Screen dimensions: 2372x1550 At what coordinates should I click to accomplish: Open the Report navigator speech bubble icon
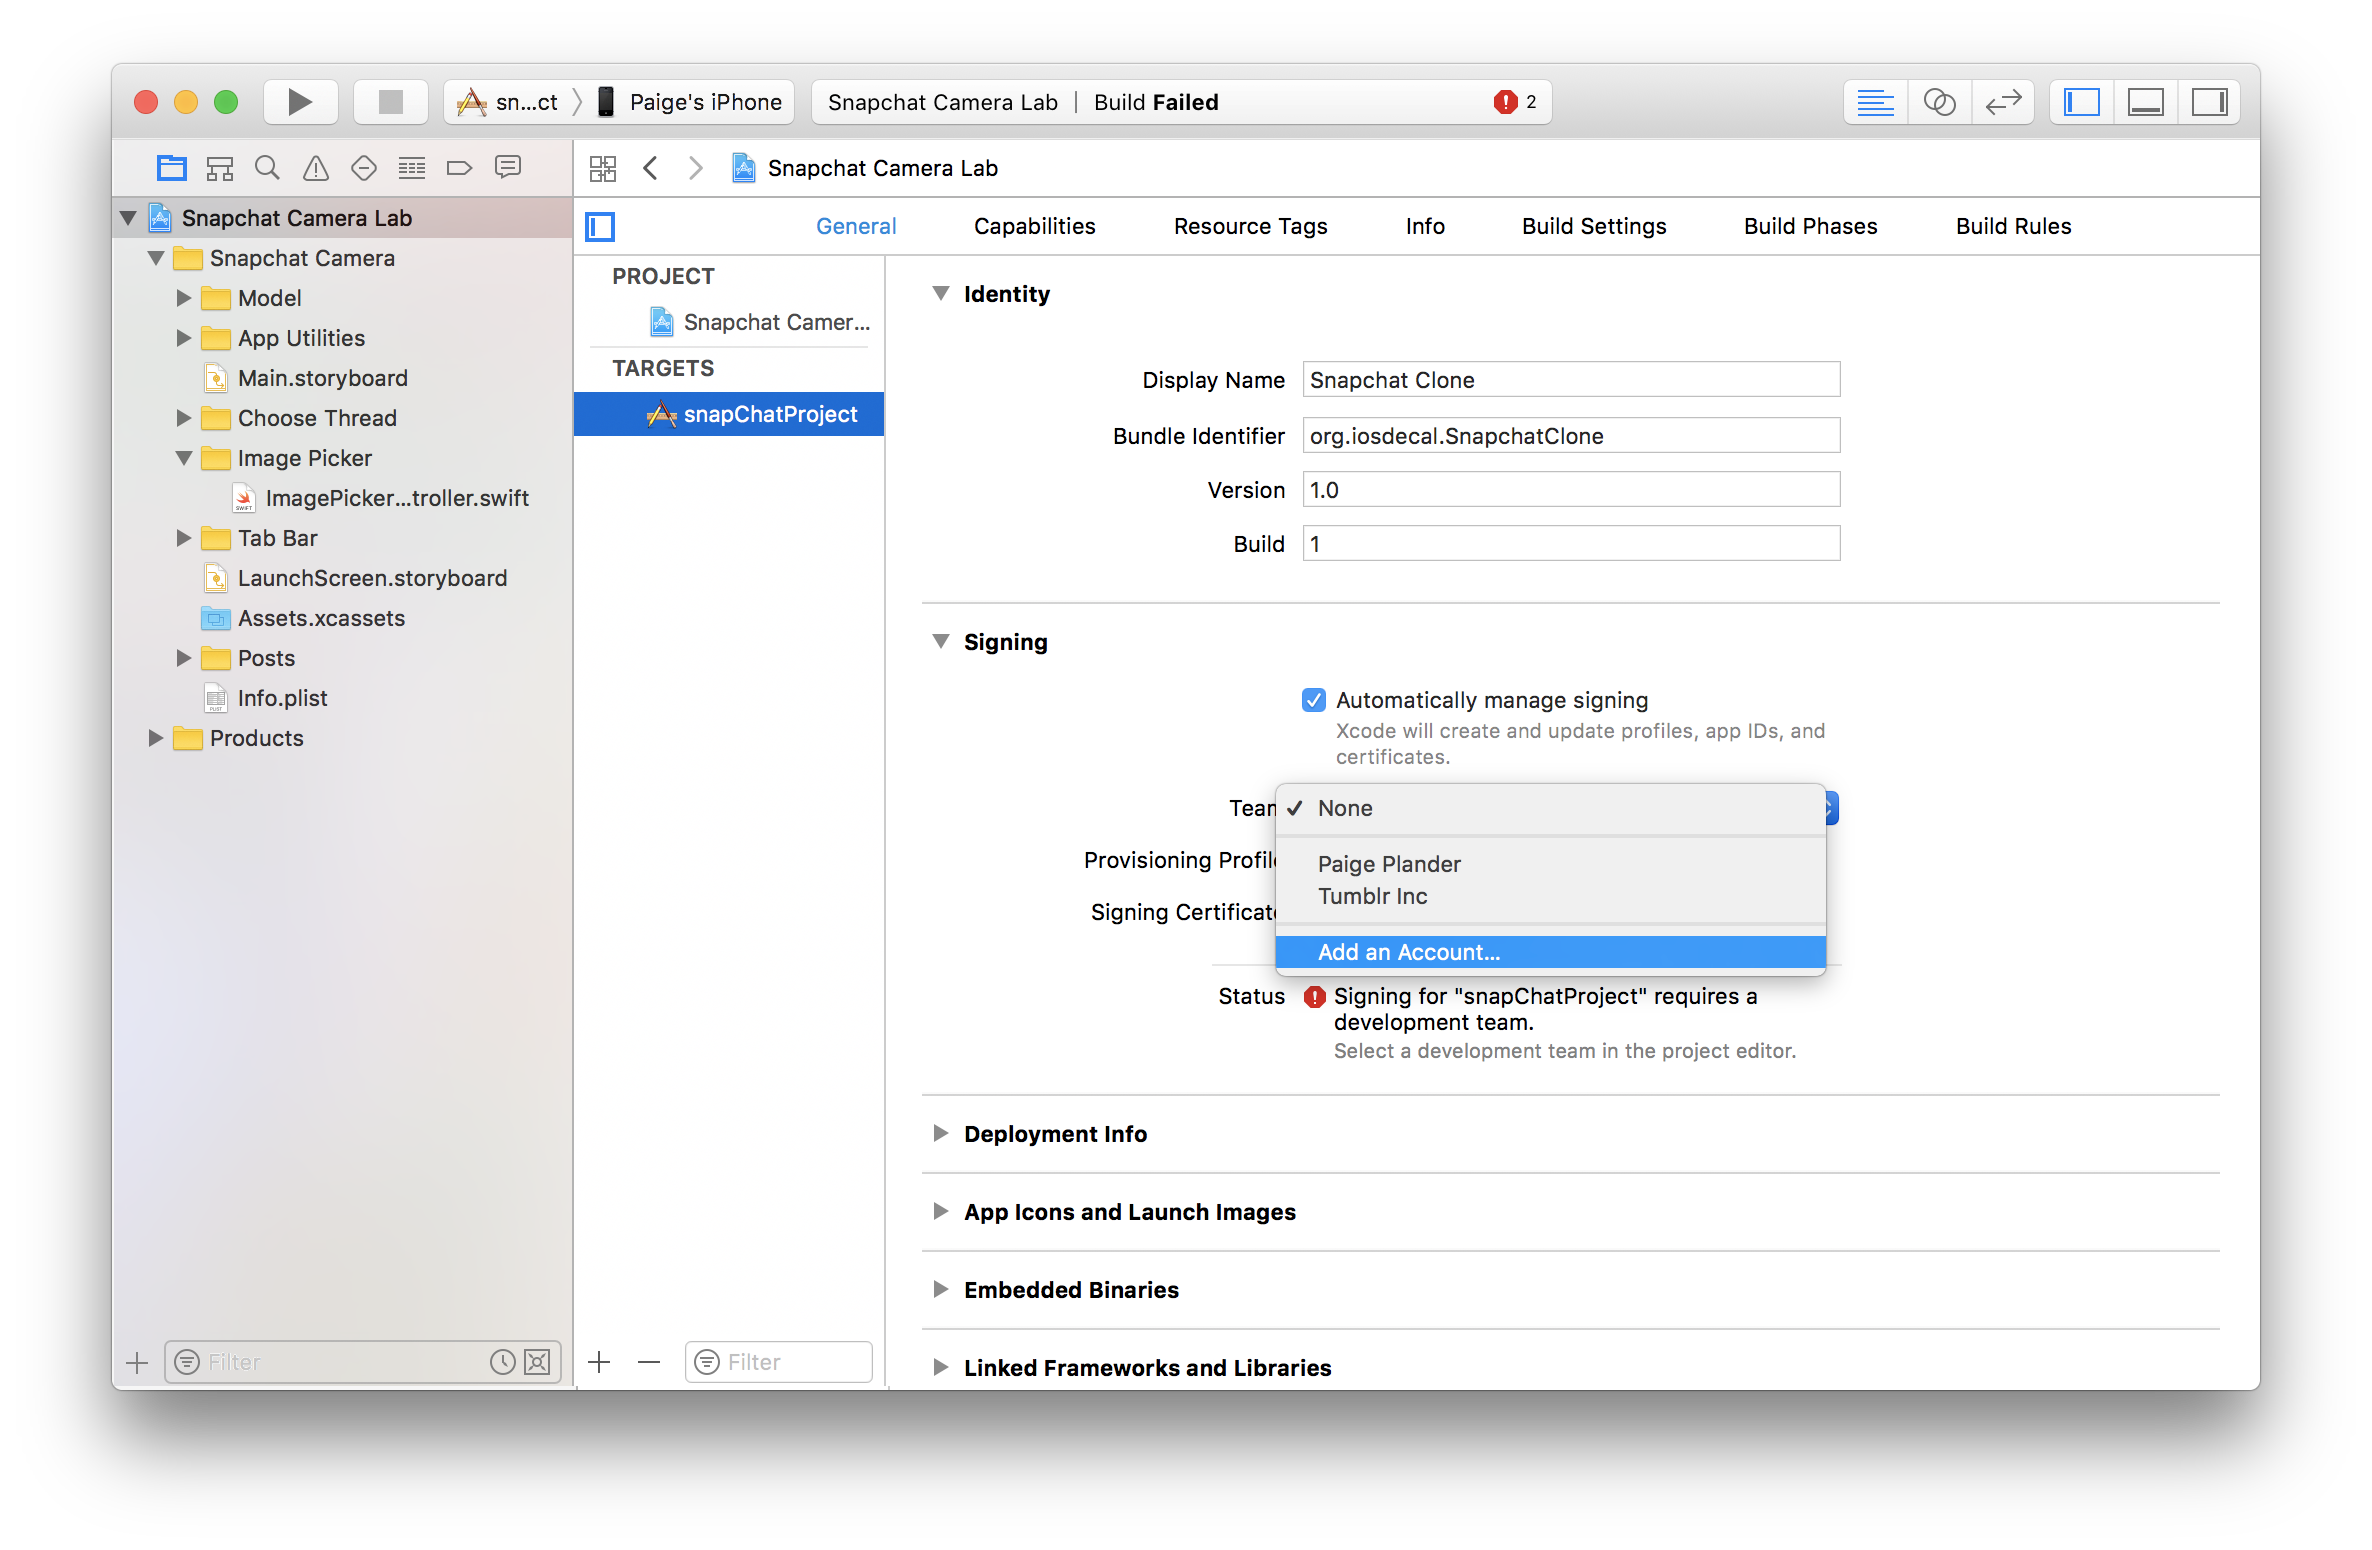click(x=508, y=168)
